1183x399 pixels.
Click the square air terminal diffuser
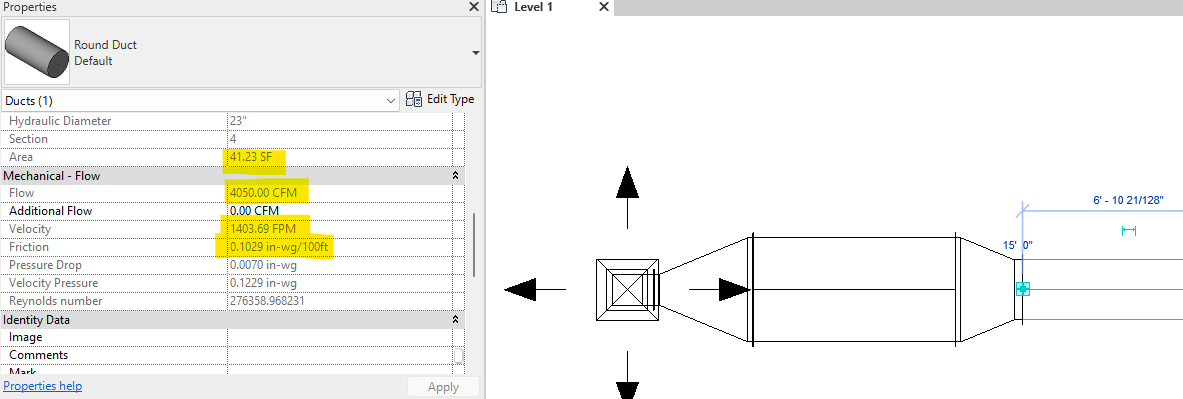pyautogui.click(x=628, y=290)
